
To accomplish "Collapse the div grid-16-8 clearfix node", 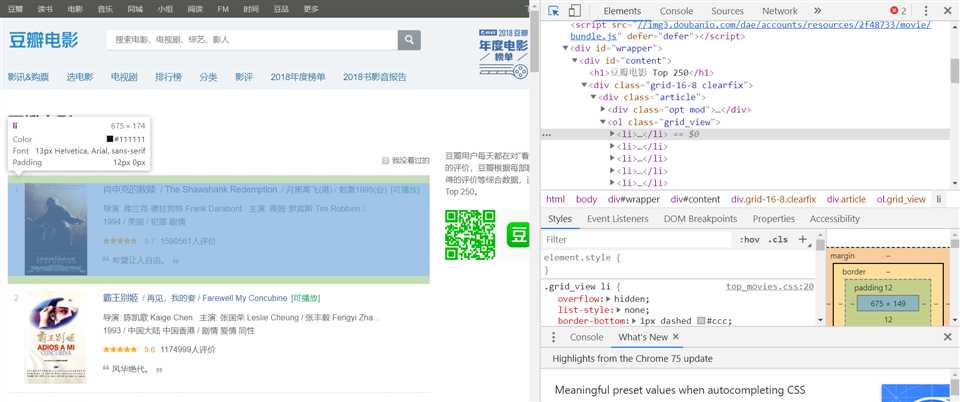I will tap(584, 85).
